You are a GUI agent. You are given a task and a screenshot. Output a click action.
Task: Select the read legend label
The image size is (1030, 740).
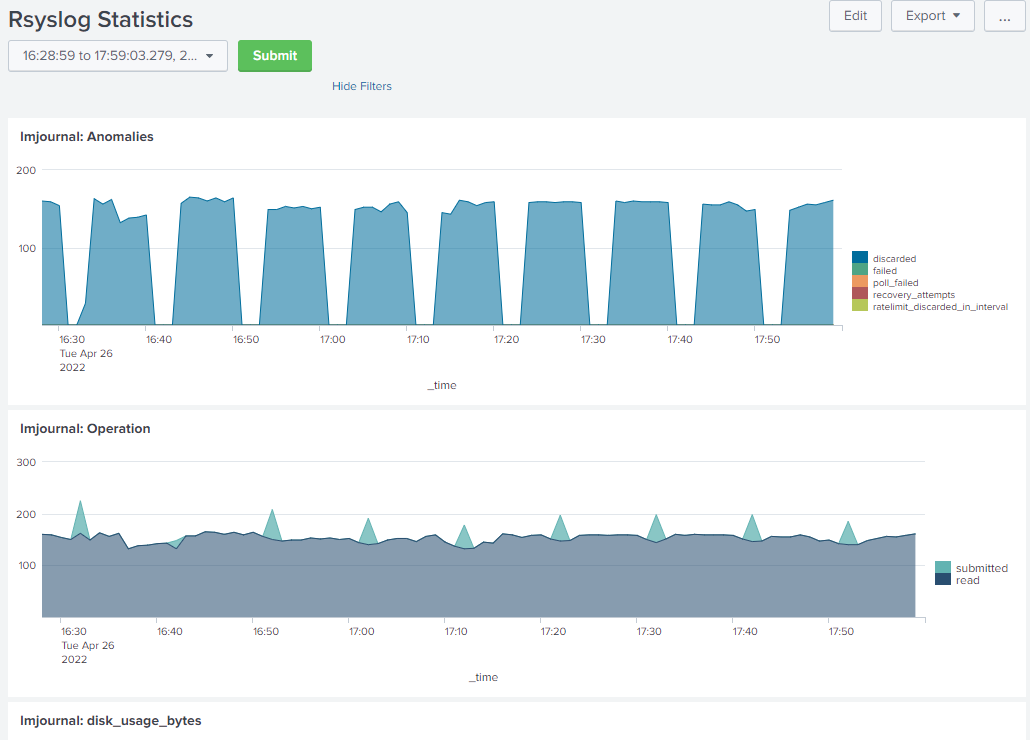click(x=968, y=580)
